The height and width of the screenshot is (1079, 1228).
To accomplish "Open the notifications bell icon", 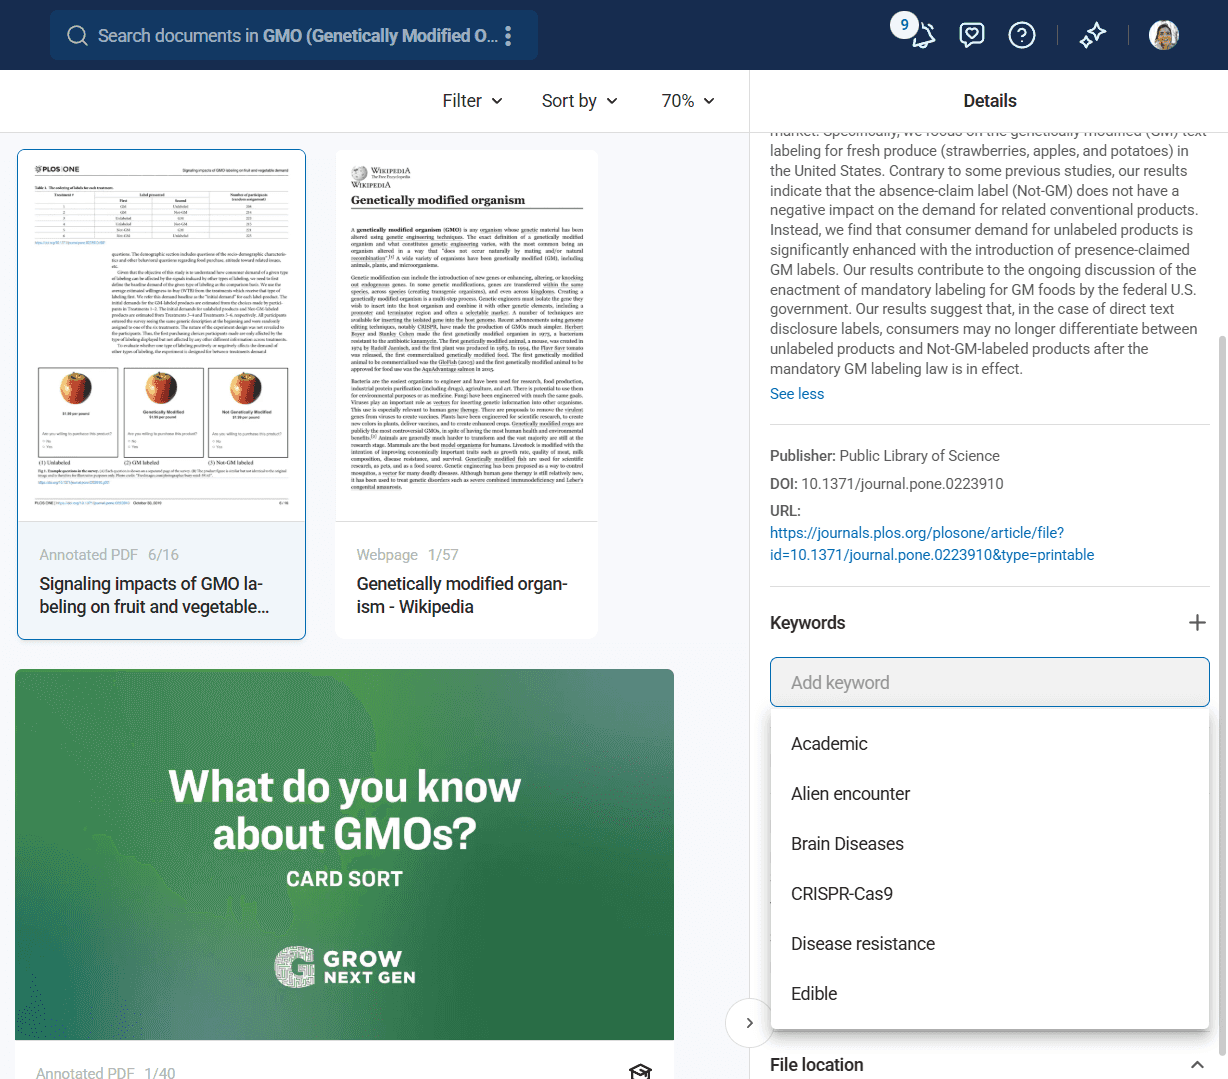I will (922, 36).
